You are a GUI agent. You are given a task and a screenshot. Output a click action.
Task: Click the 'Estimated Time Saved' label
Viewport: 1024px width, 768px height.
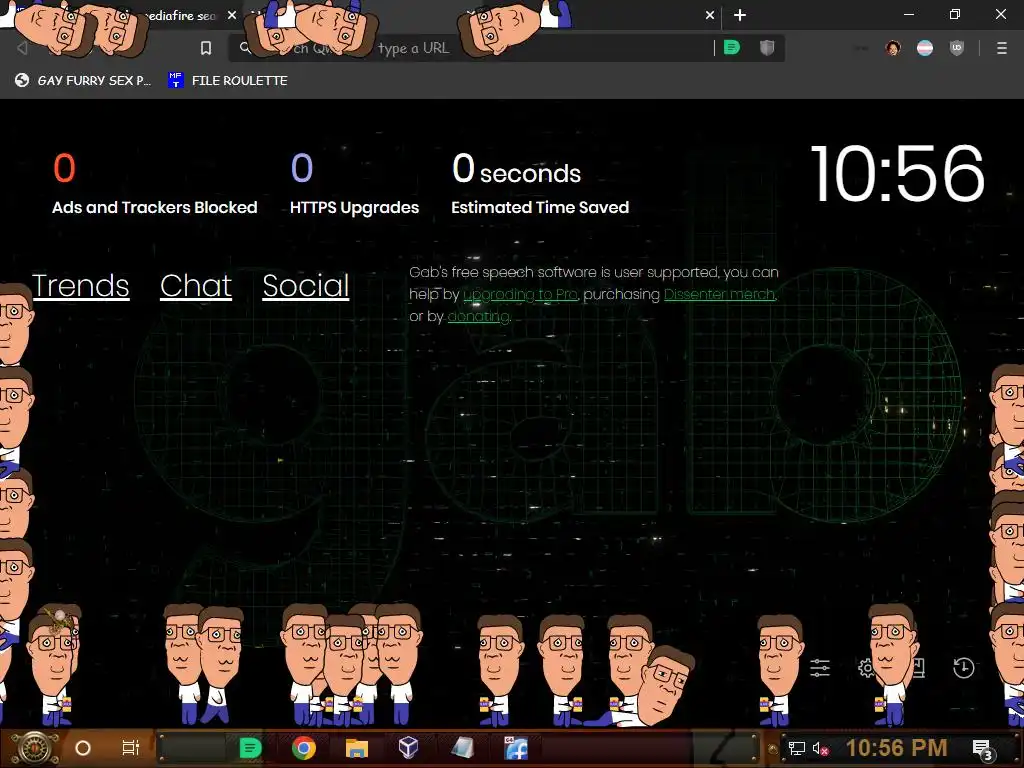540,208
